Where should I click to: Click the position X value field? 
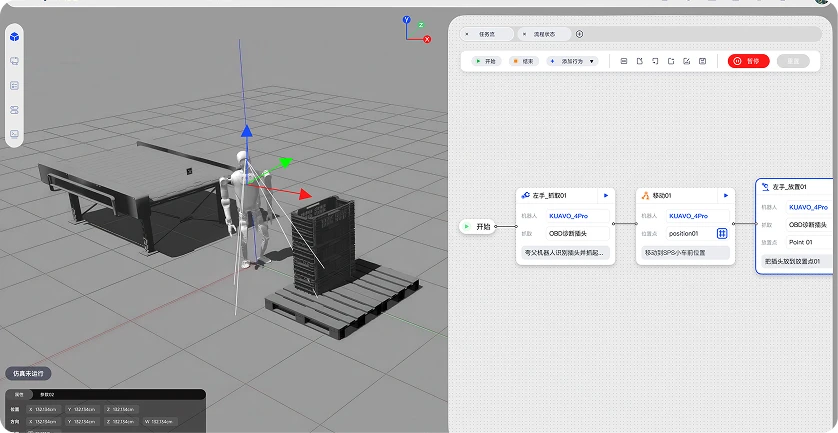[x=43, y=409]
